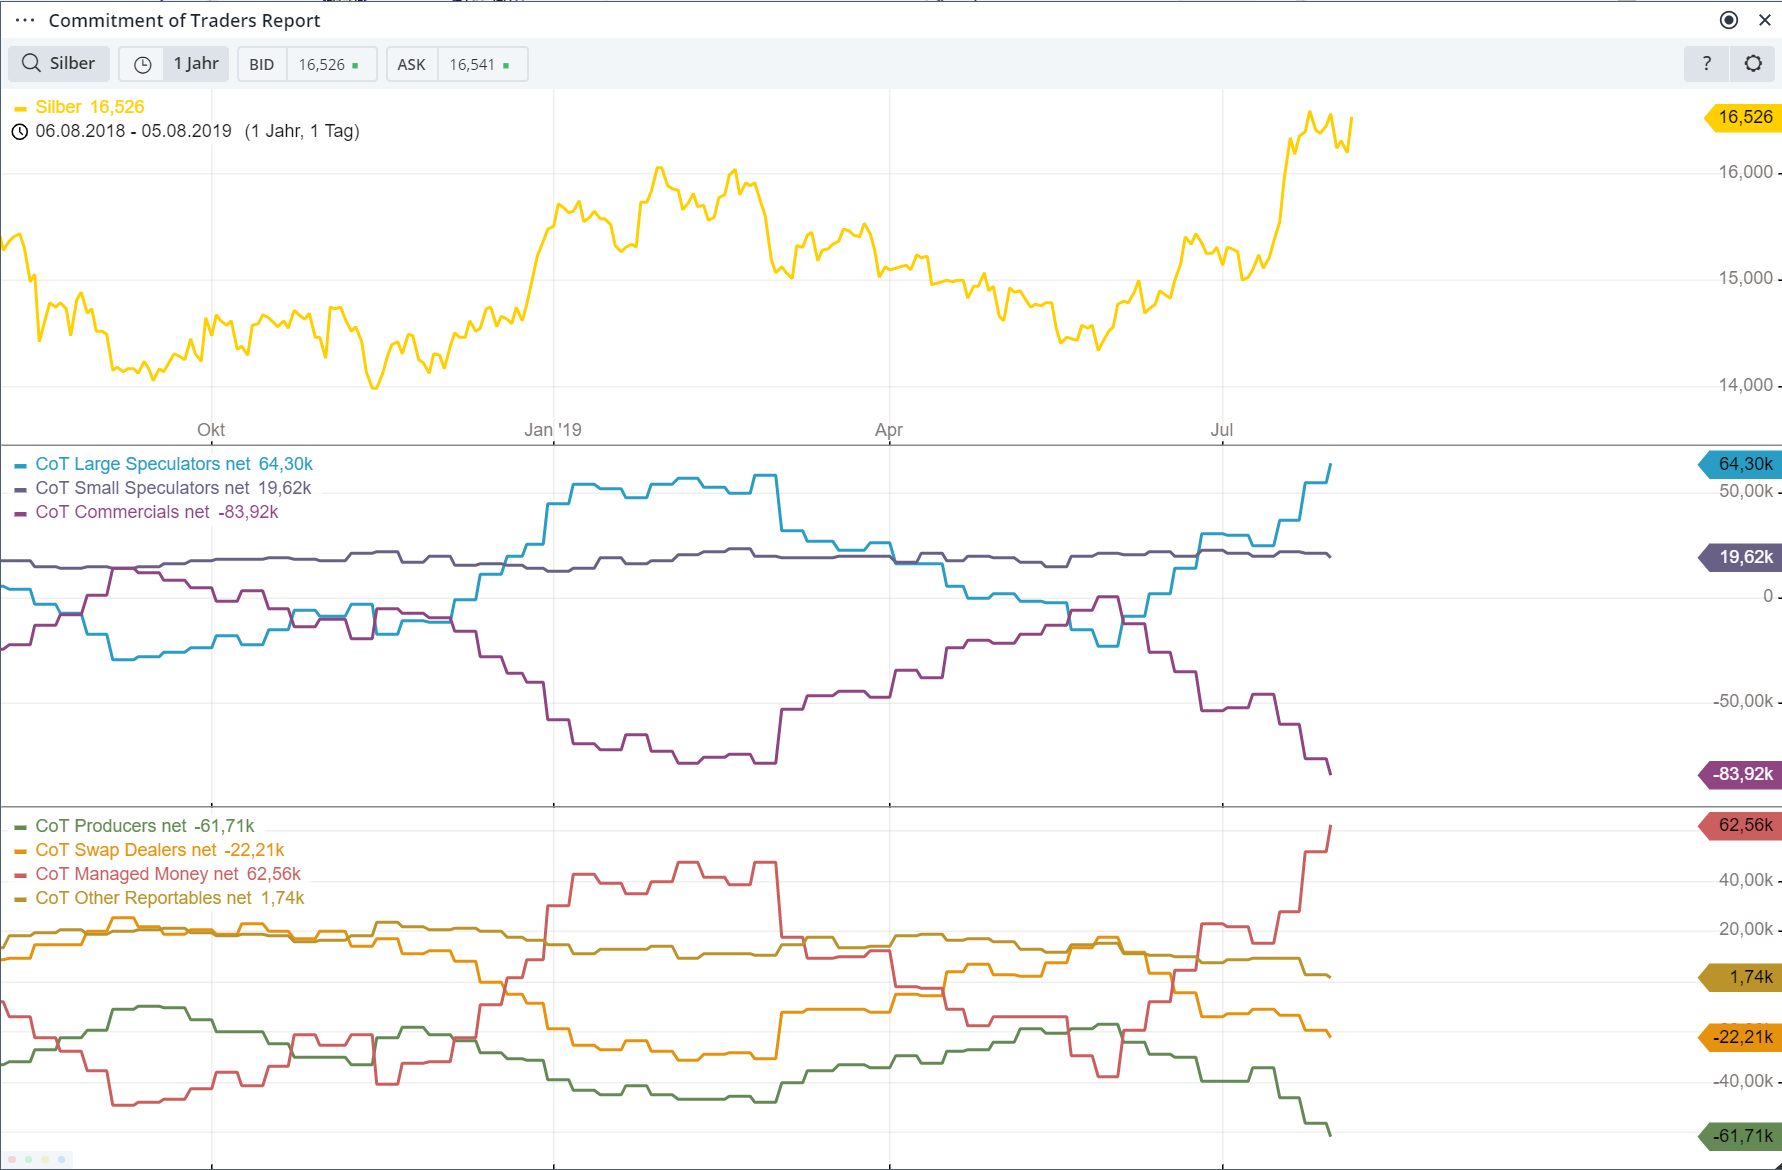Click the yellow 16,526 price tag

pyautogui.click(x=1741, y=117)
